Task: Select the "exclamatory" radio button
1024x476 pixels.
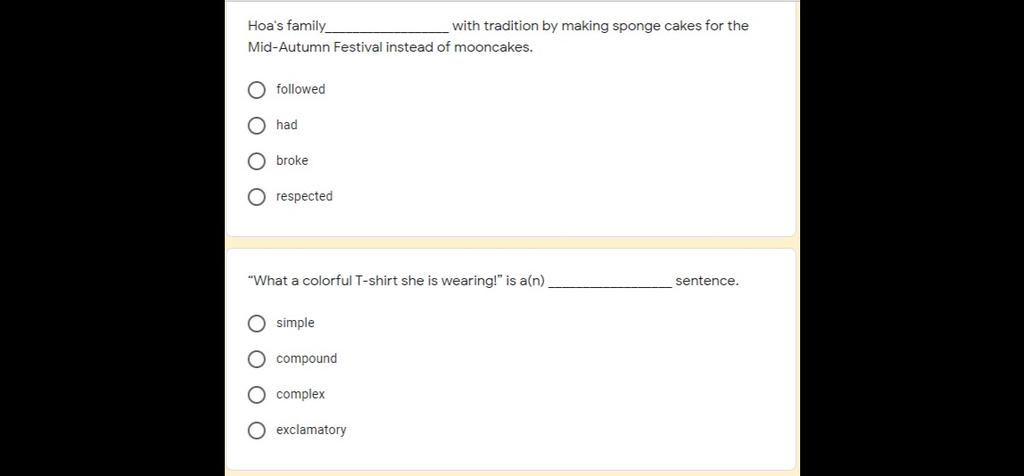Action: point(257,430)
